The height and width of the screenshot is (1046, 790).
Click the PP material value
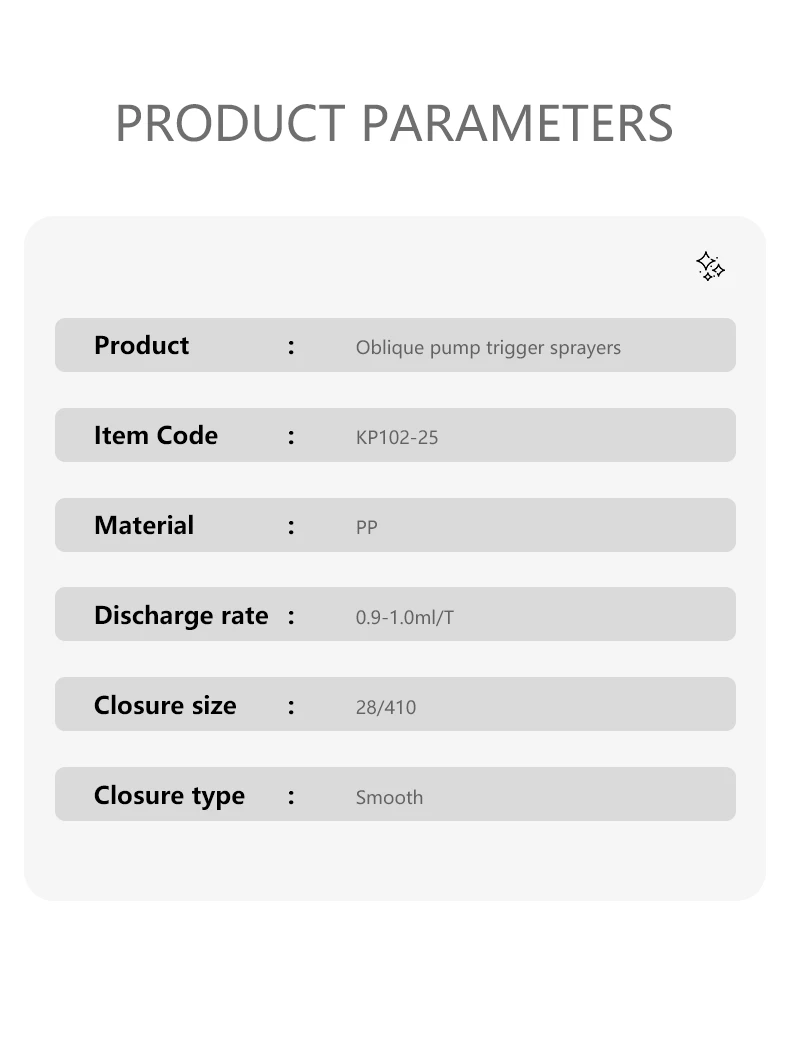click(366, 528)
